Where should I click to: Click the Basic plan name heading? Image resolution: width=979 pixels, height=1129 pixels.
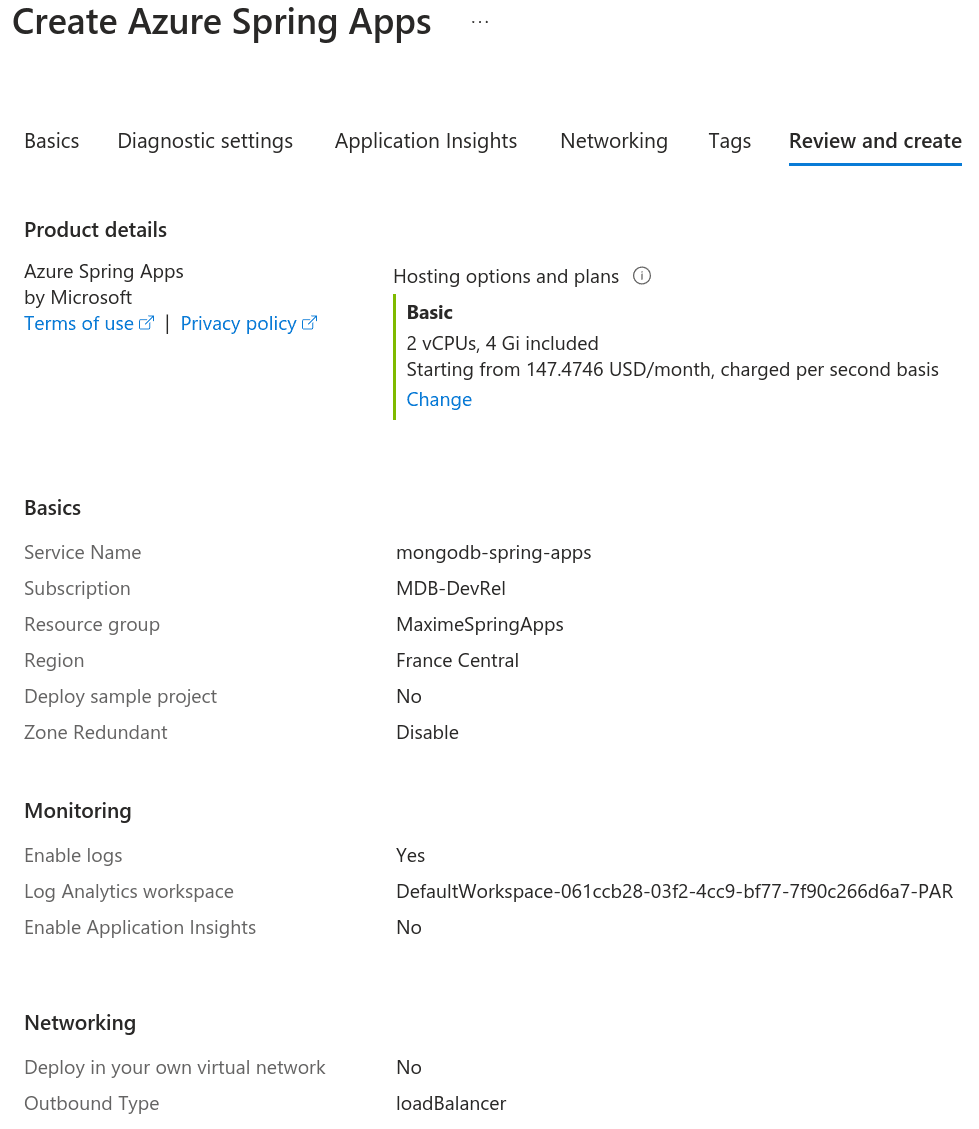click(x=430, y=312)
